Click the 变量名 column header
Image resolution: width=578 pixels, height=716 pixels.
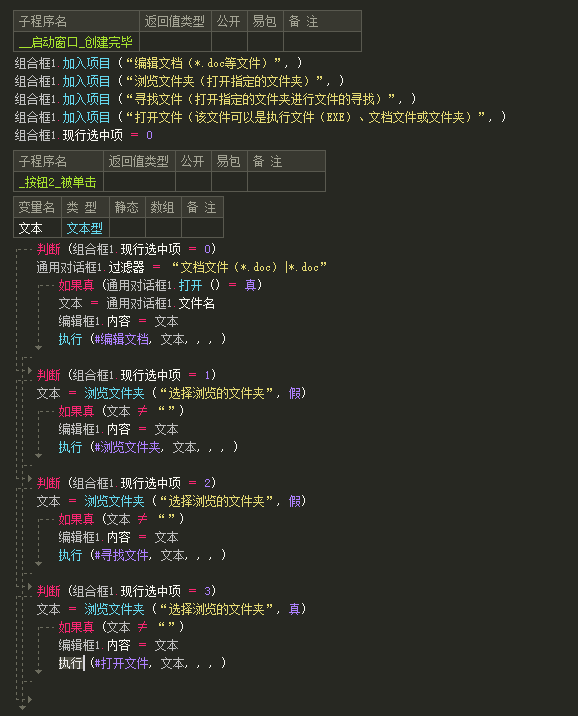point(37,207)
